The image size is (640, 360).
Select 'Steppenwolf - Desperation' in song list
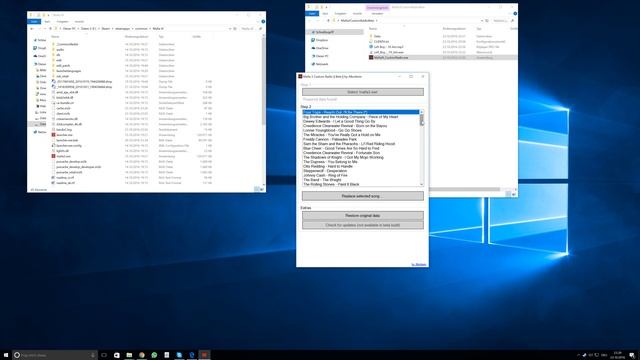click(325, 171)
